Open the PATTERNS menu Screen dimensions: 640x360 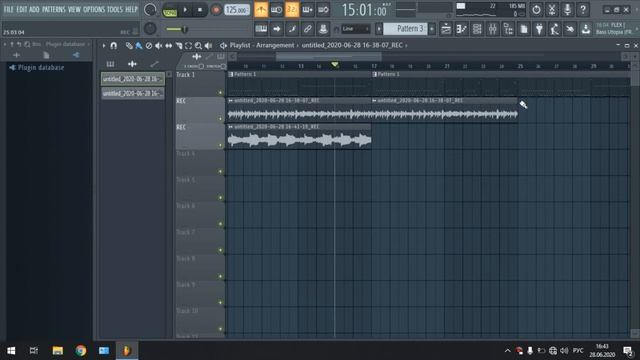[x=53, y=9]
